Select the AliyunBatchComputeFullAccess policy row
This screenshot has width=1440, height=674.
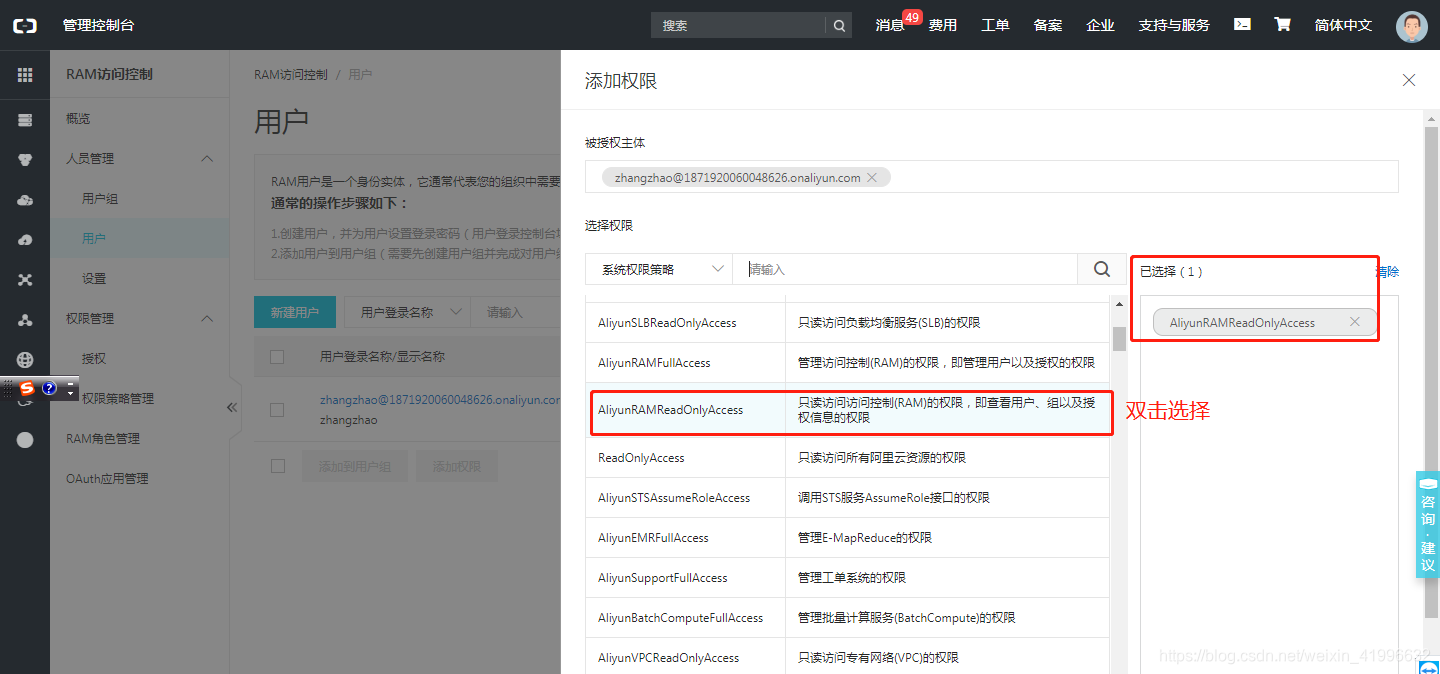(847, 617)
